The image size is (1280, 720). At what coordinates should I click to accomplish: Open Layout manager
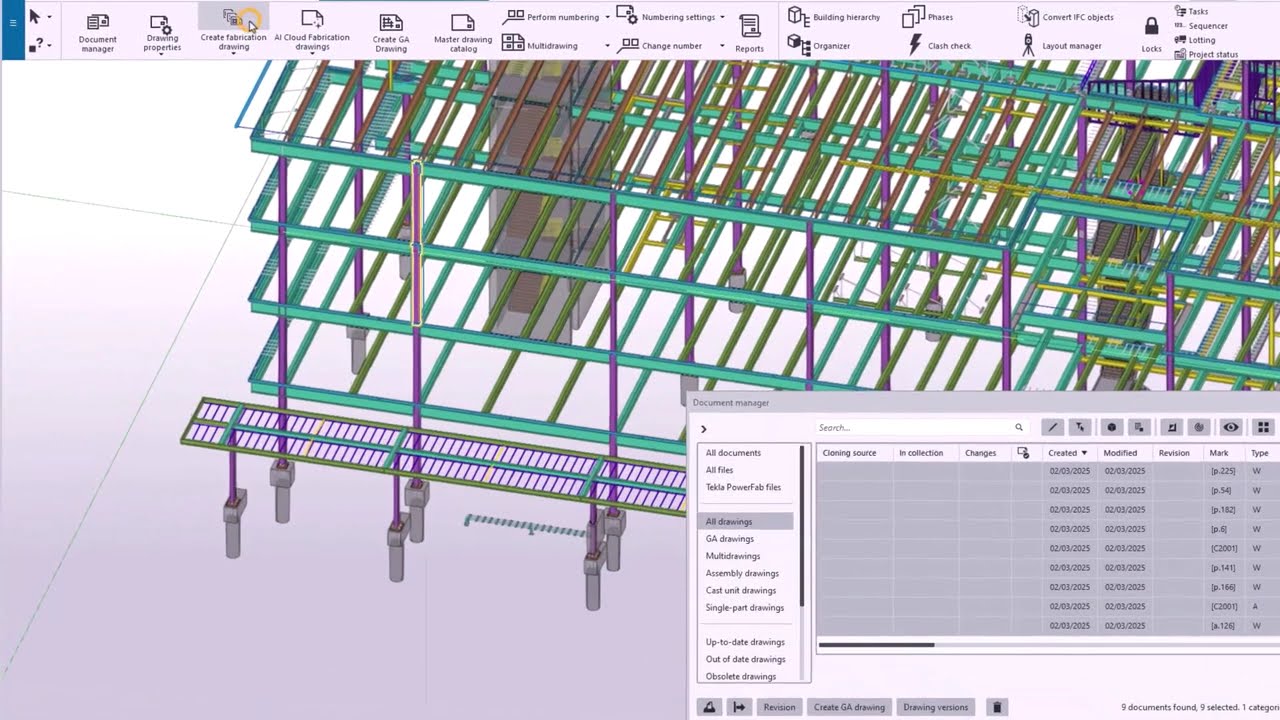(1061, 45)
